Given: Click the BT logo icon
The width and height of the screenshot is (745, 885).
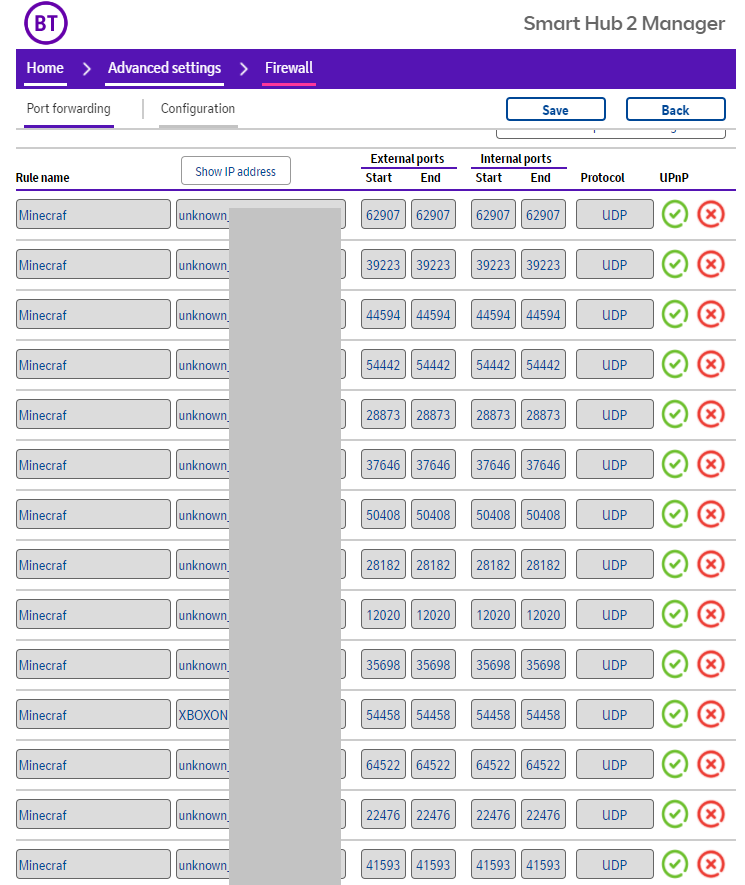Looking at the screenshot, I should [x=46, y=24].
